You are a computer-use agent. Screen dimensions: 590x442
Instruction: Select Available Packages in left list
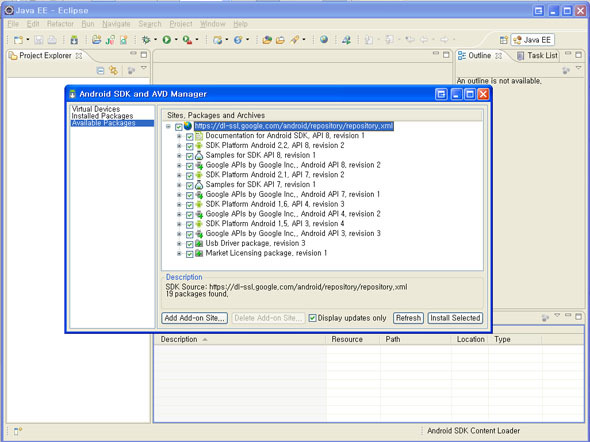pyautogui.click(x=112, y=123)
